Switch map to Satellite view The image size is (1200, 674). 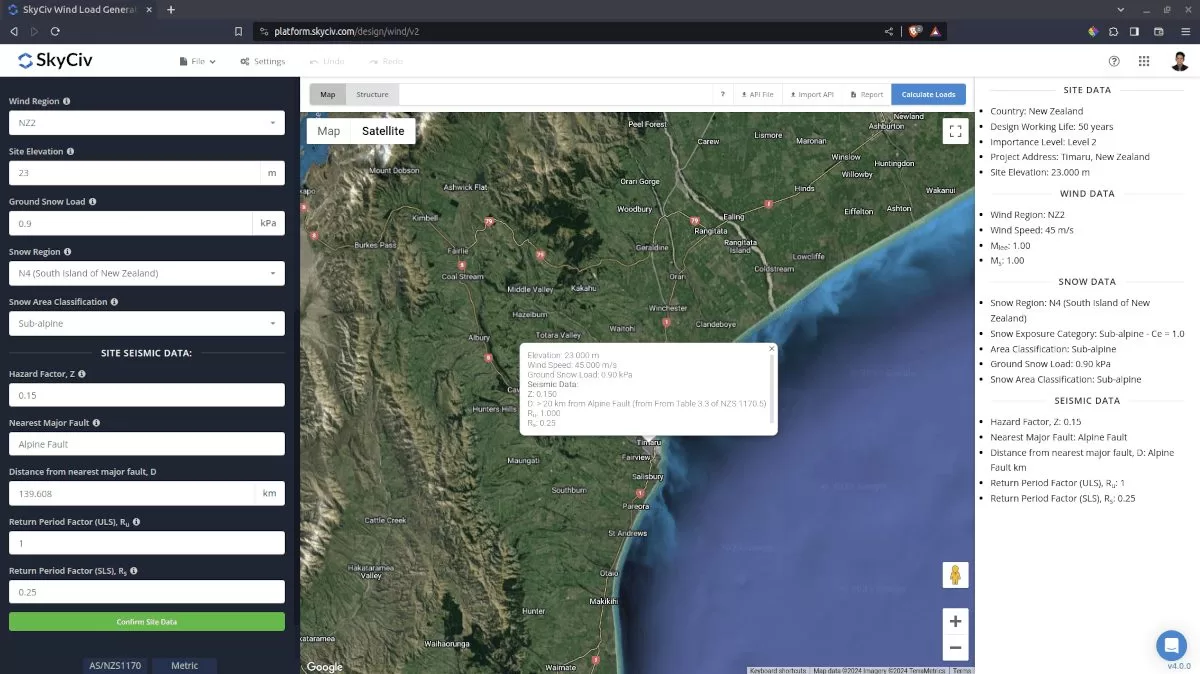(x=383, y=131)
